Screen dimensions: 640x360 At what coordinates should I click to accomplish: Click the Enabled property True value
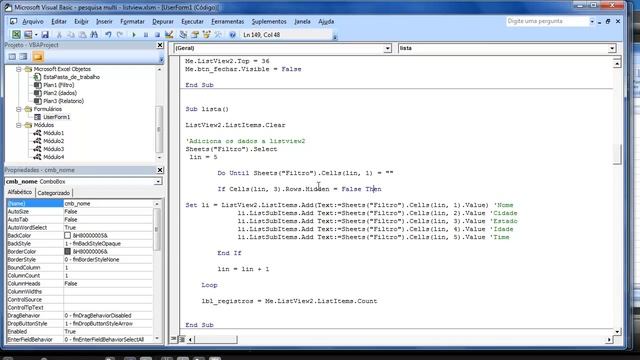108,331
